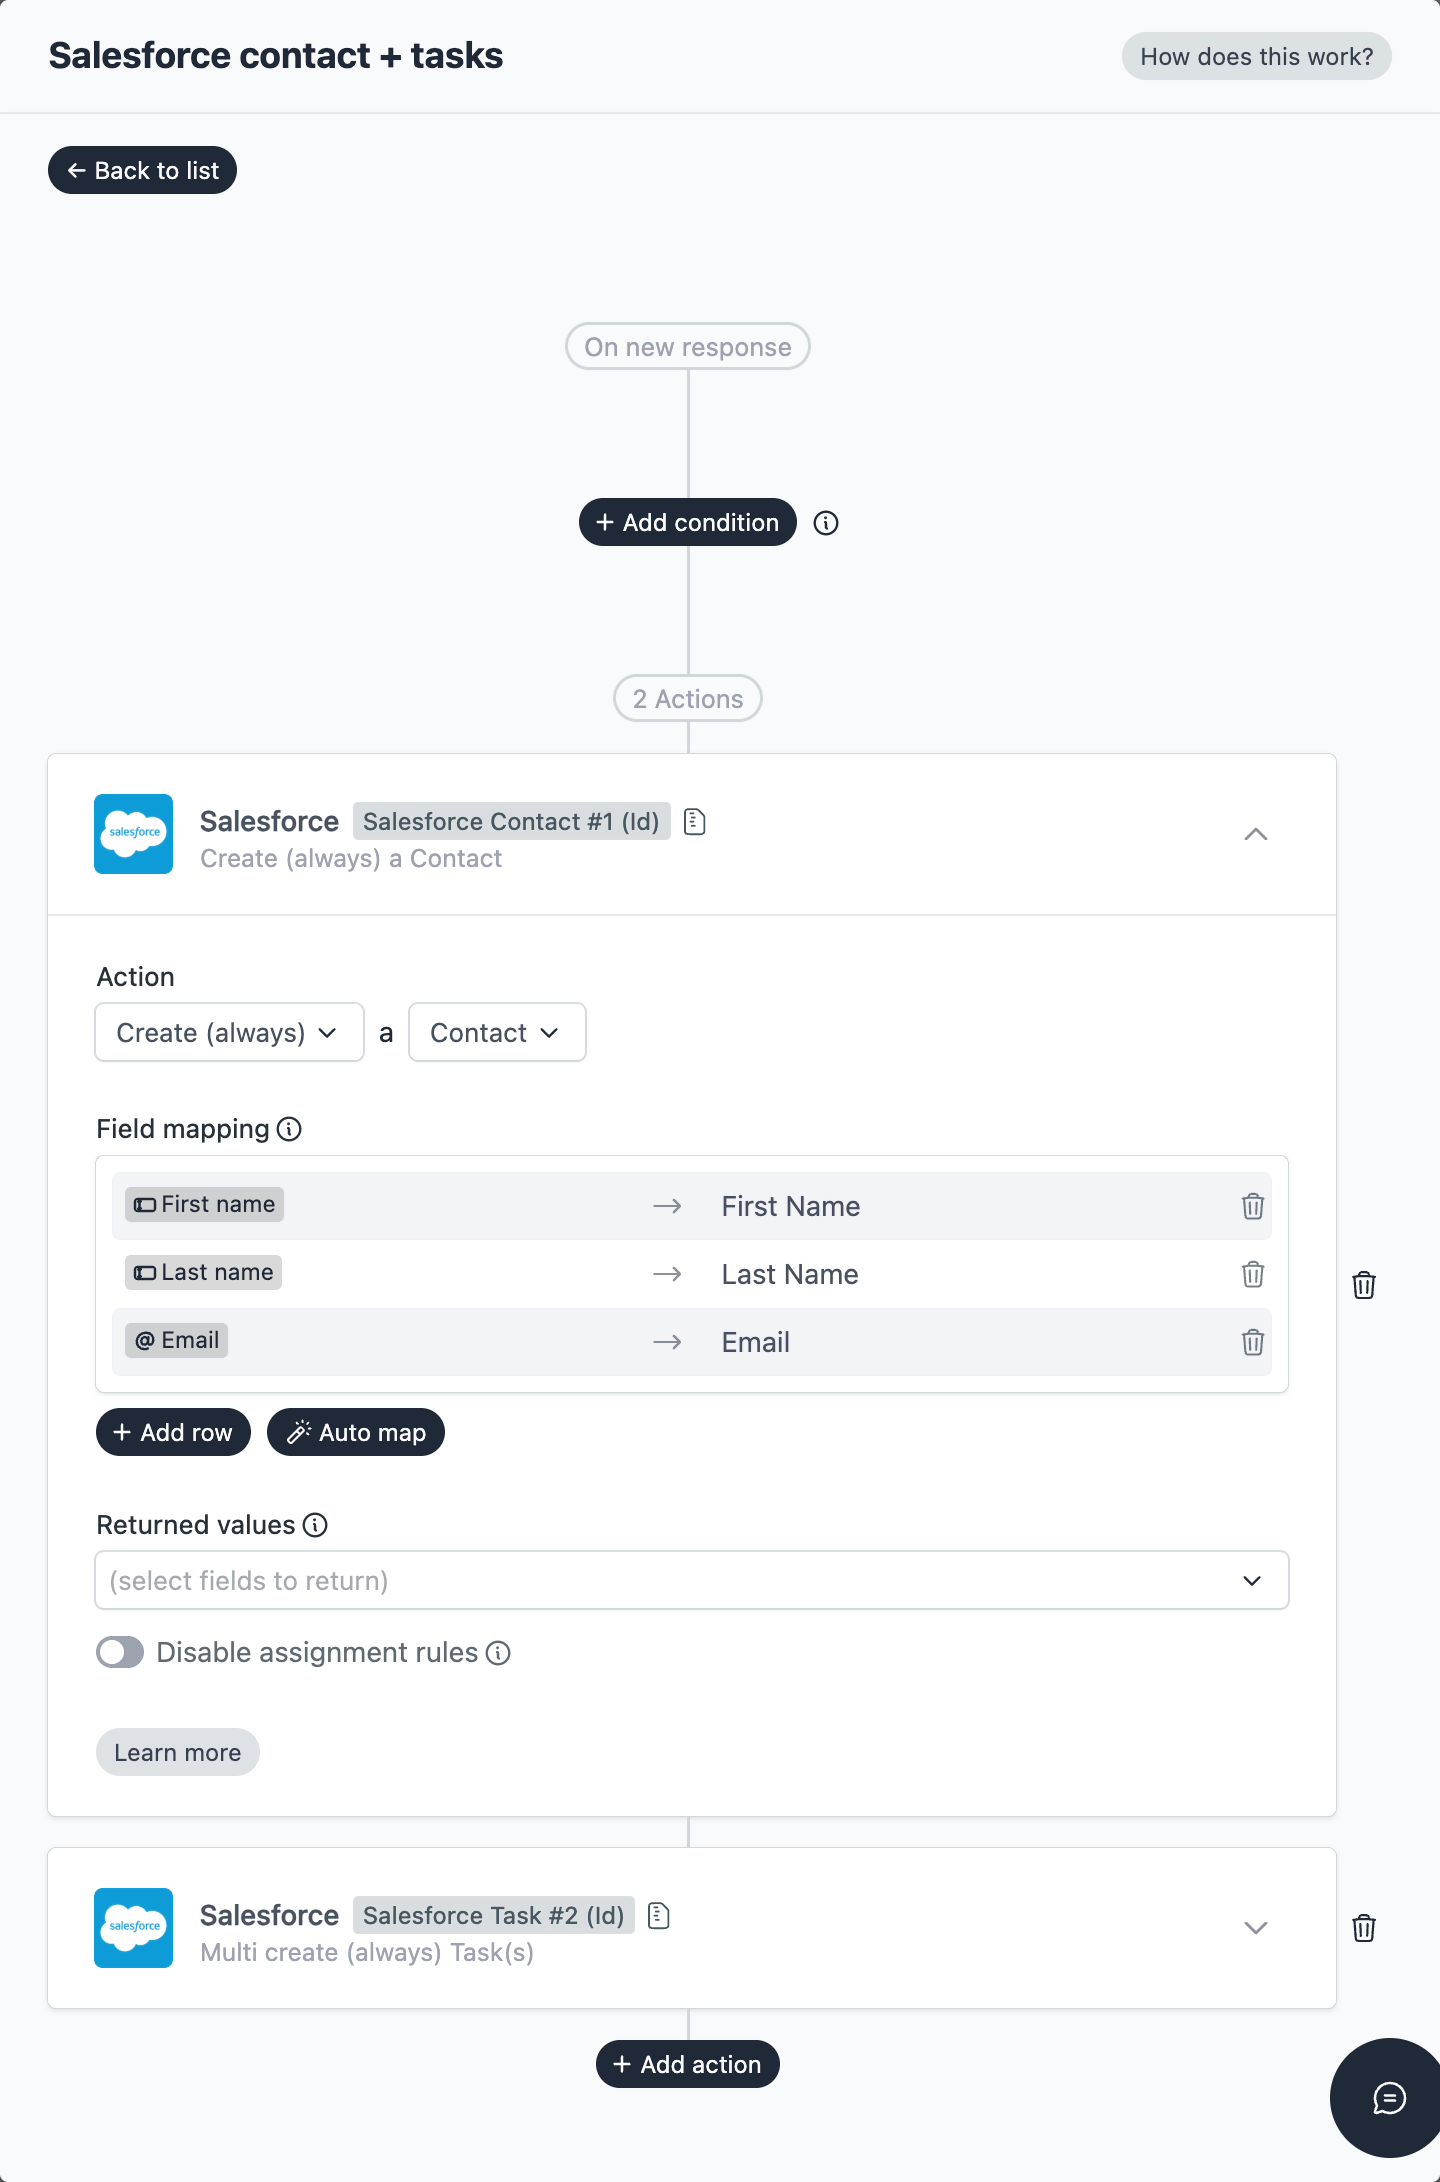Select the First name source field chip
The width and height of the screenshot is (1440, 2182).
[x=205, y=1204]
